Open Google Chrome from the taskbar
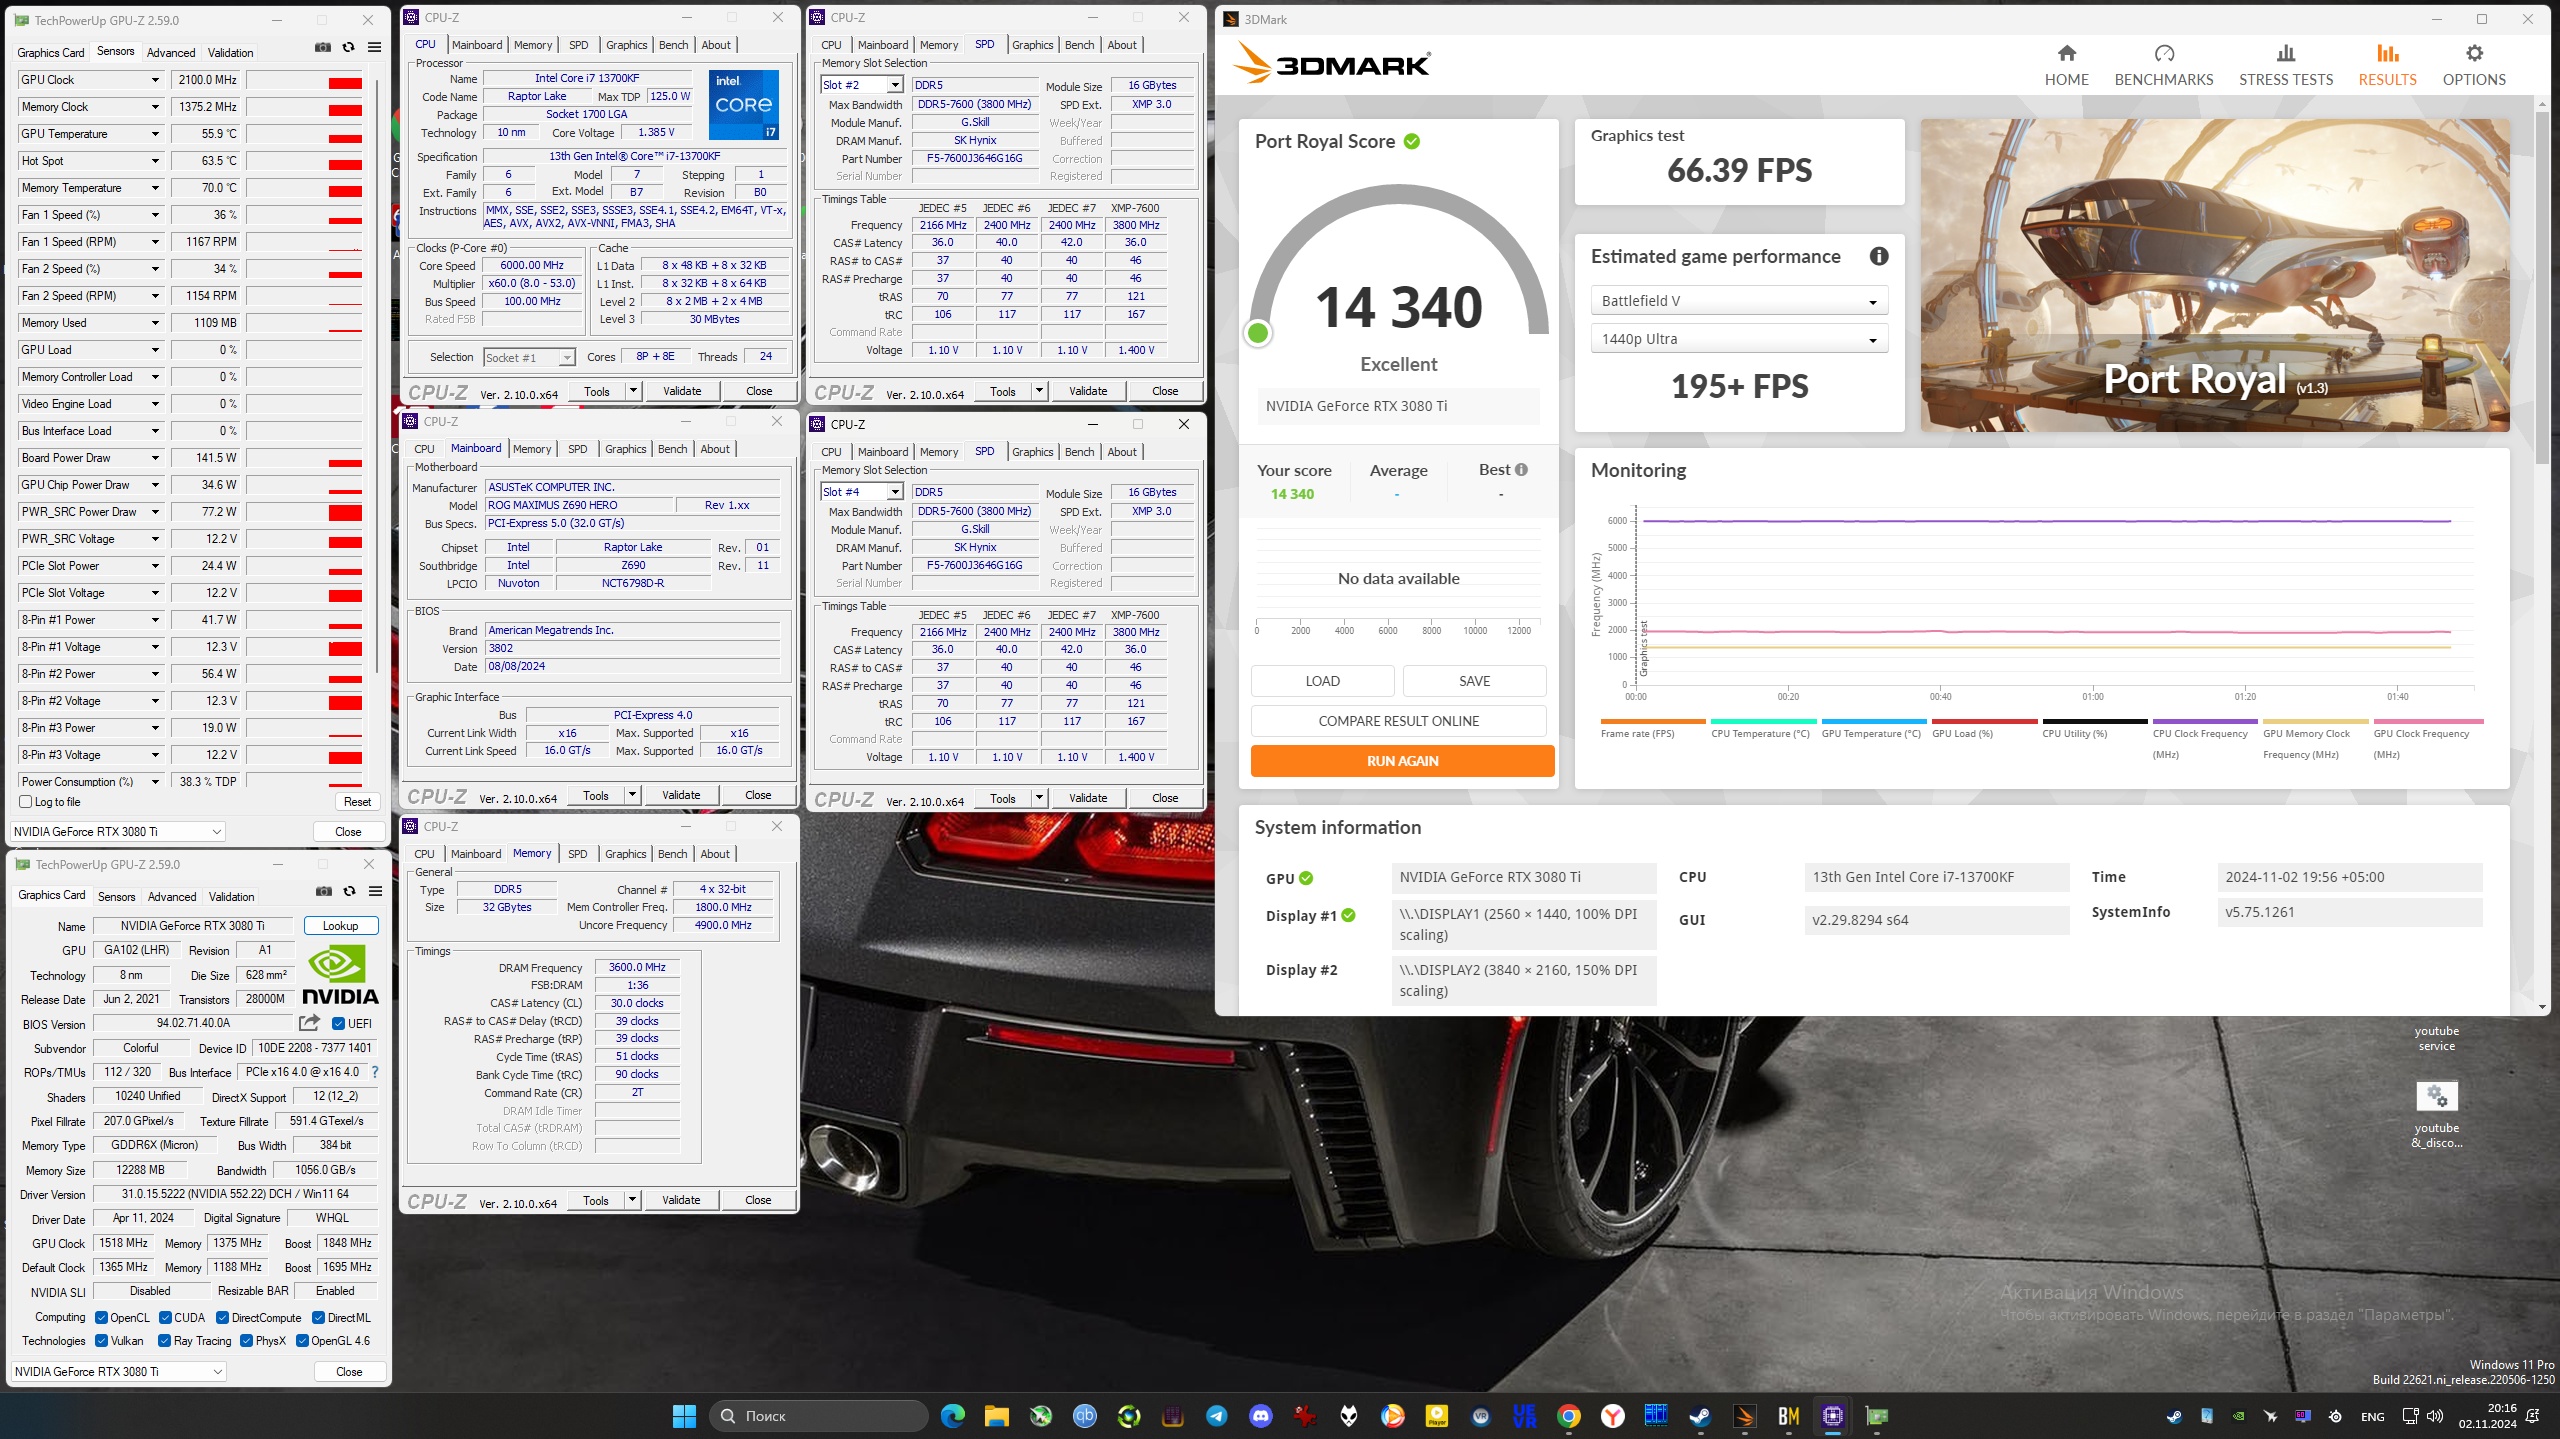The height and width of the screenshot is (1439, 2560). 1568,1416
